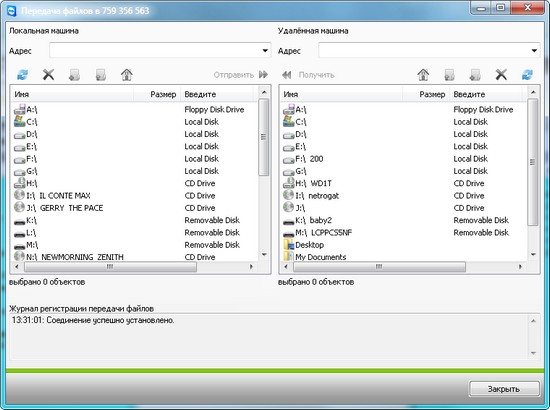Click the remote pane delete X icon
550x410 pixels.
click(x=501, y=75)
